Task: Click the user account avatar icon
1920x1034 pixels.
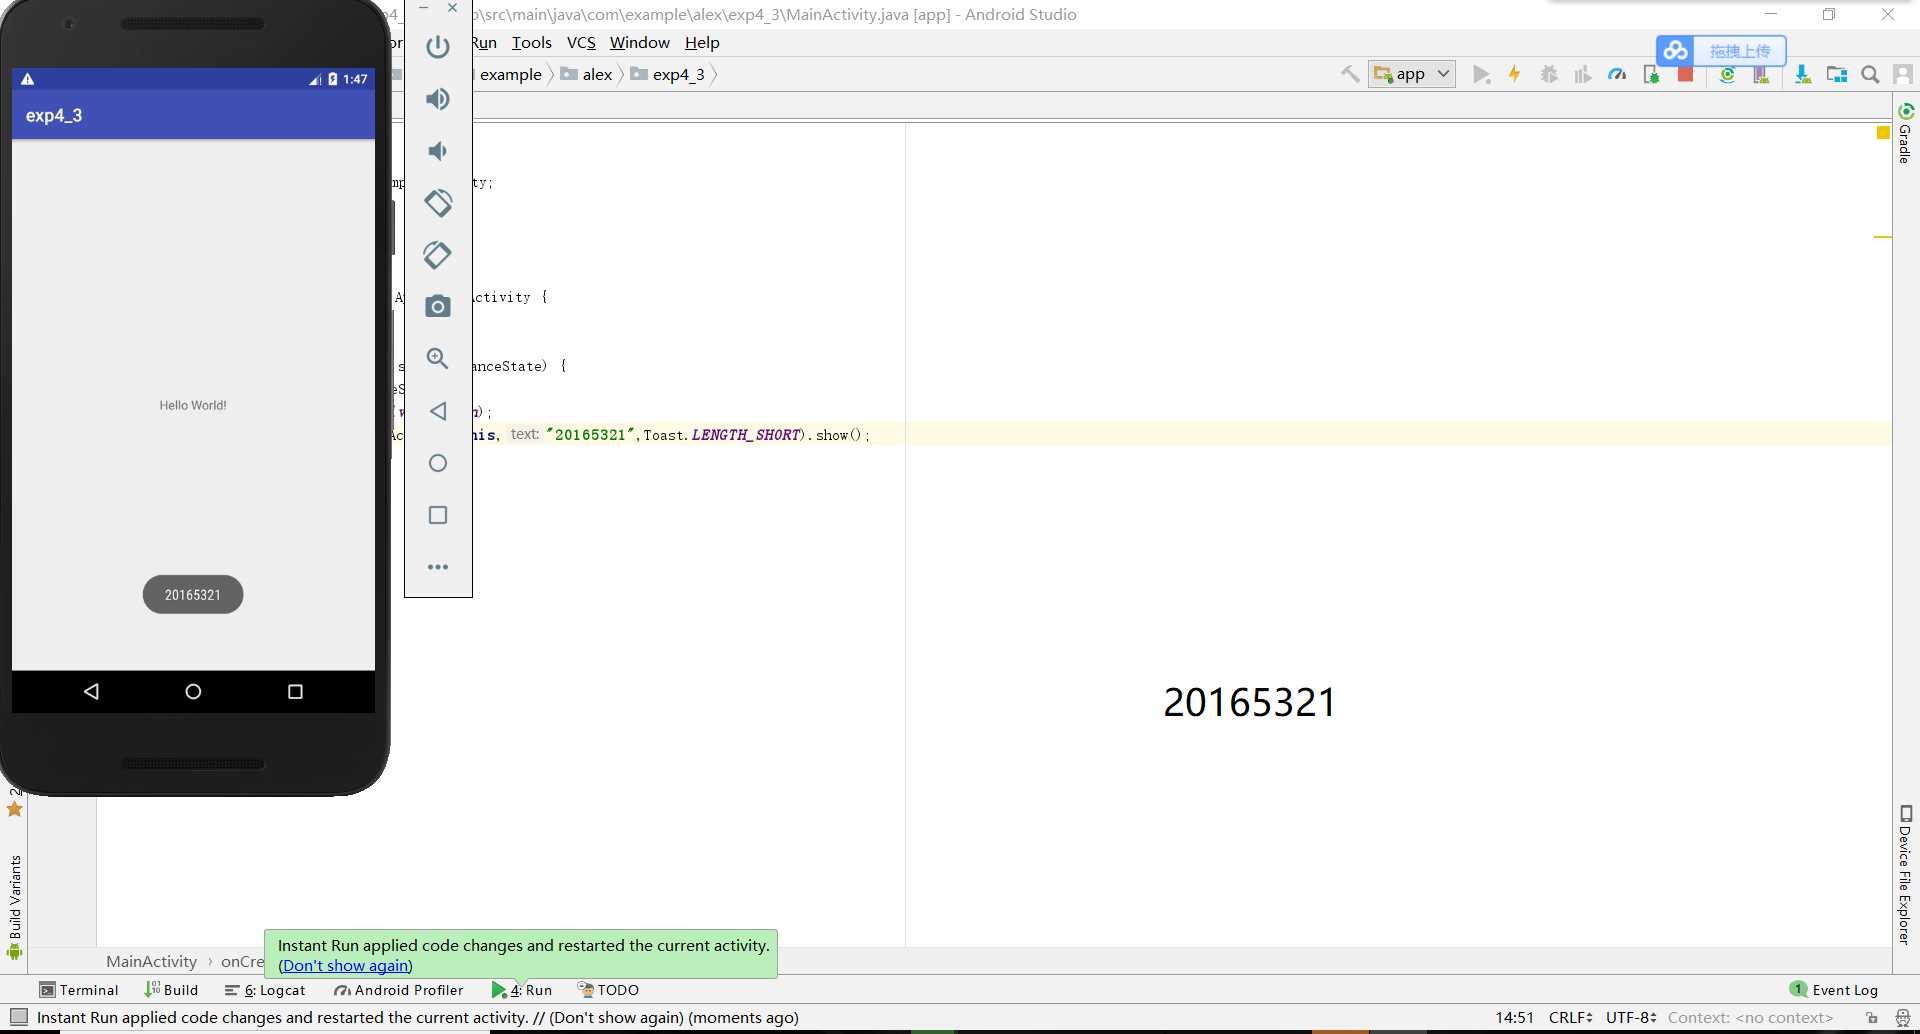Action: (x=1903, y=74)
